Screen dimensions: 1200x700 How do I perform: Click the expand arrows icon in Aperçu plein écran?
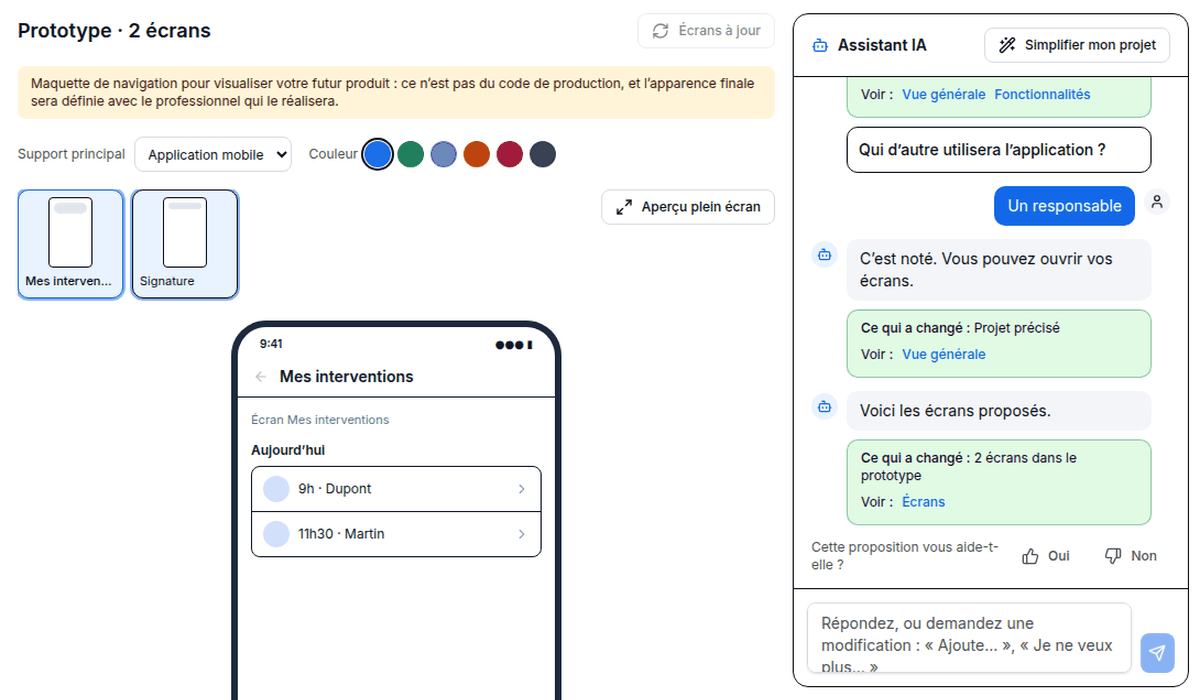624,207
